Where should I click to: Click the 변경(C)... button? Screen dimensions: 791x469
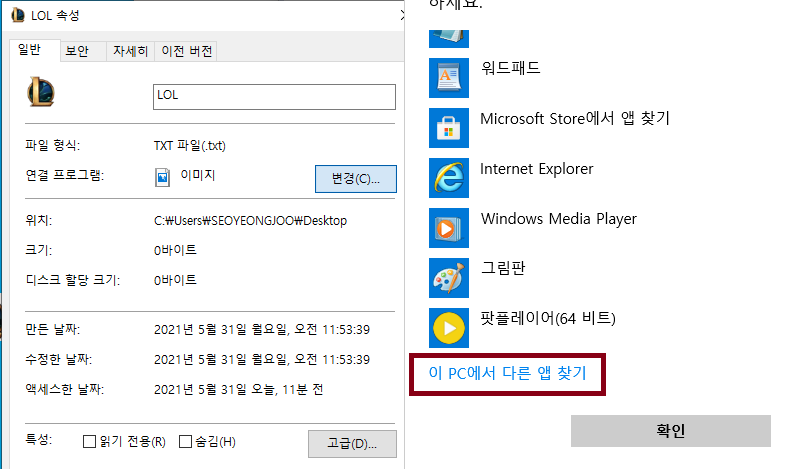coord(356,179)
